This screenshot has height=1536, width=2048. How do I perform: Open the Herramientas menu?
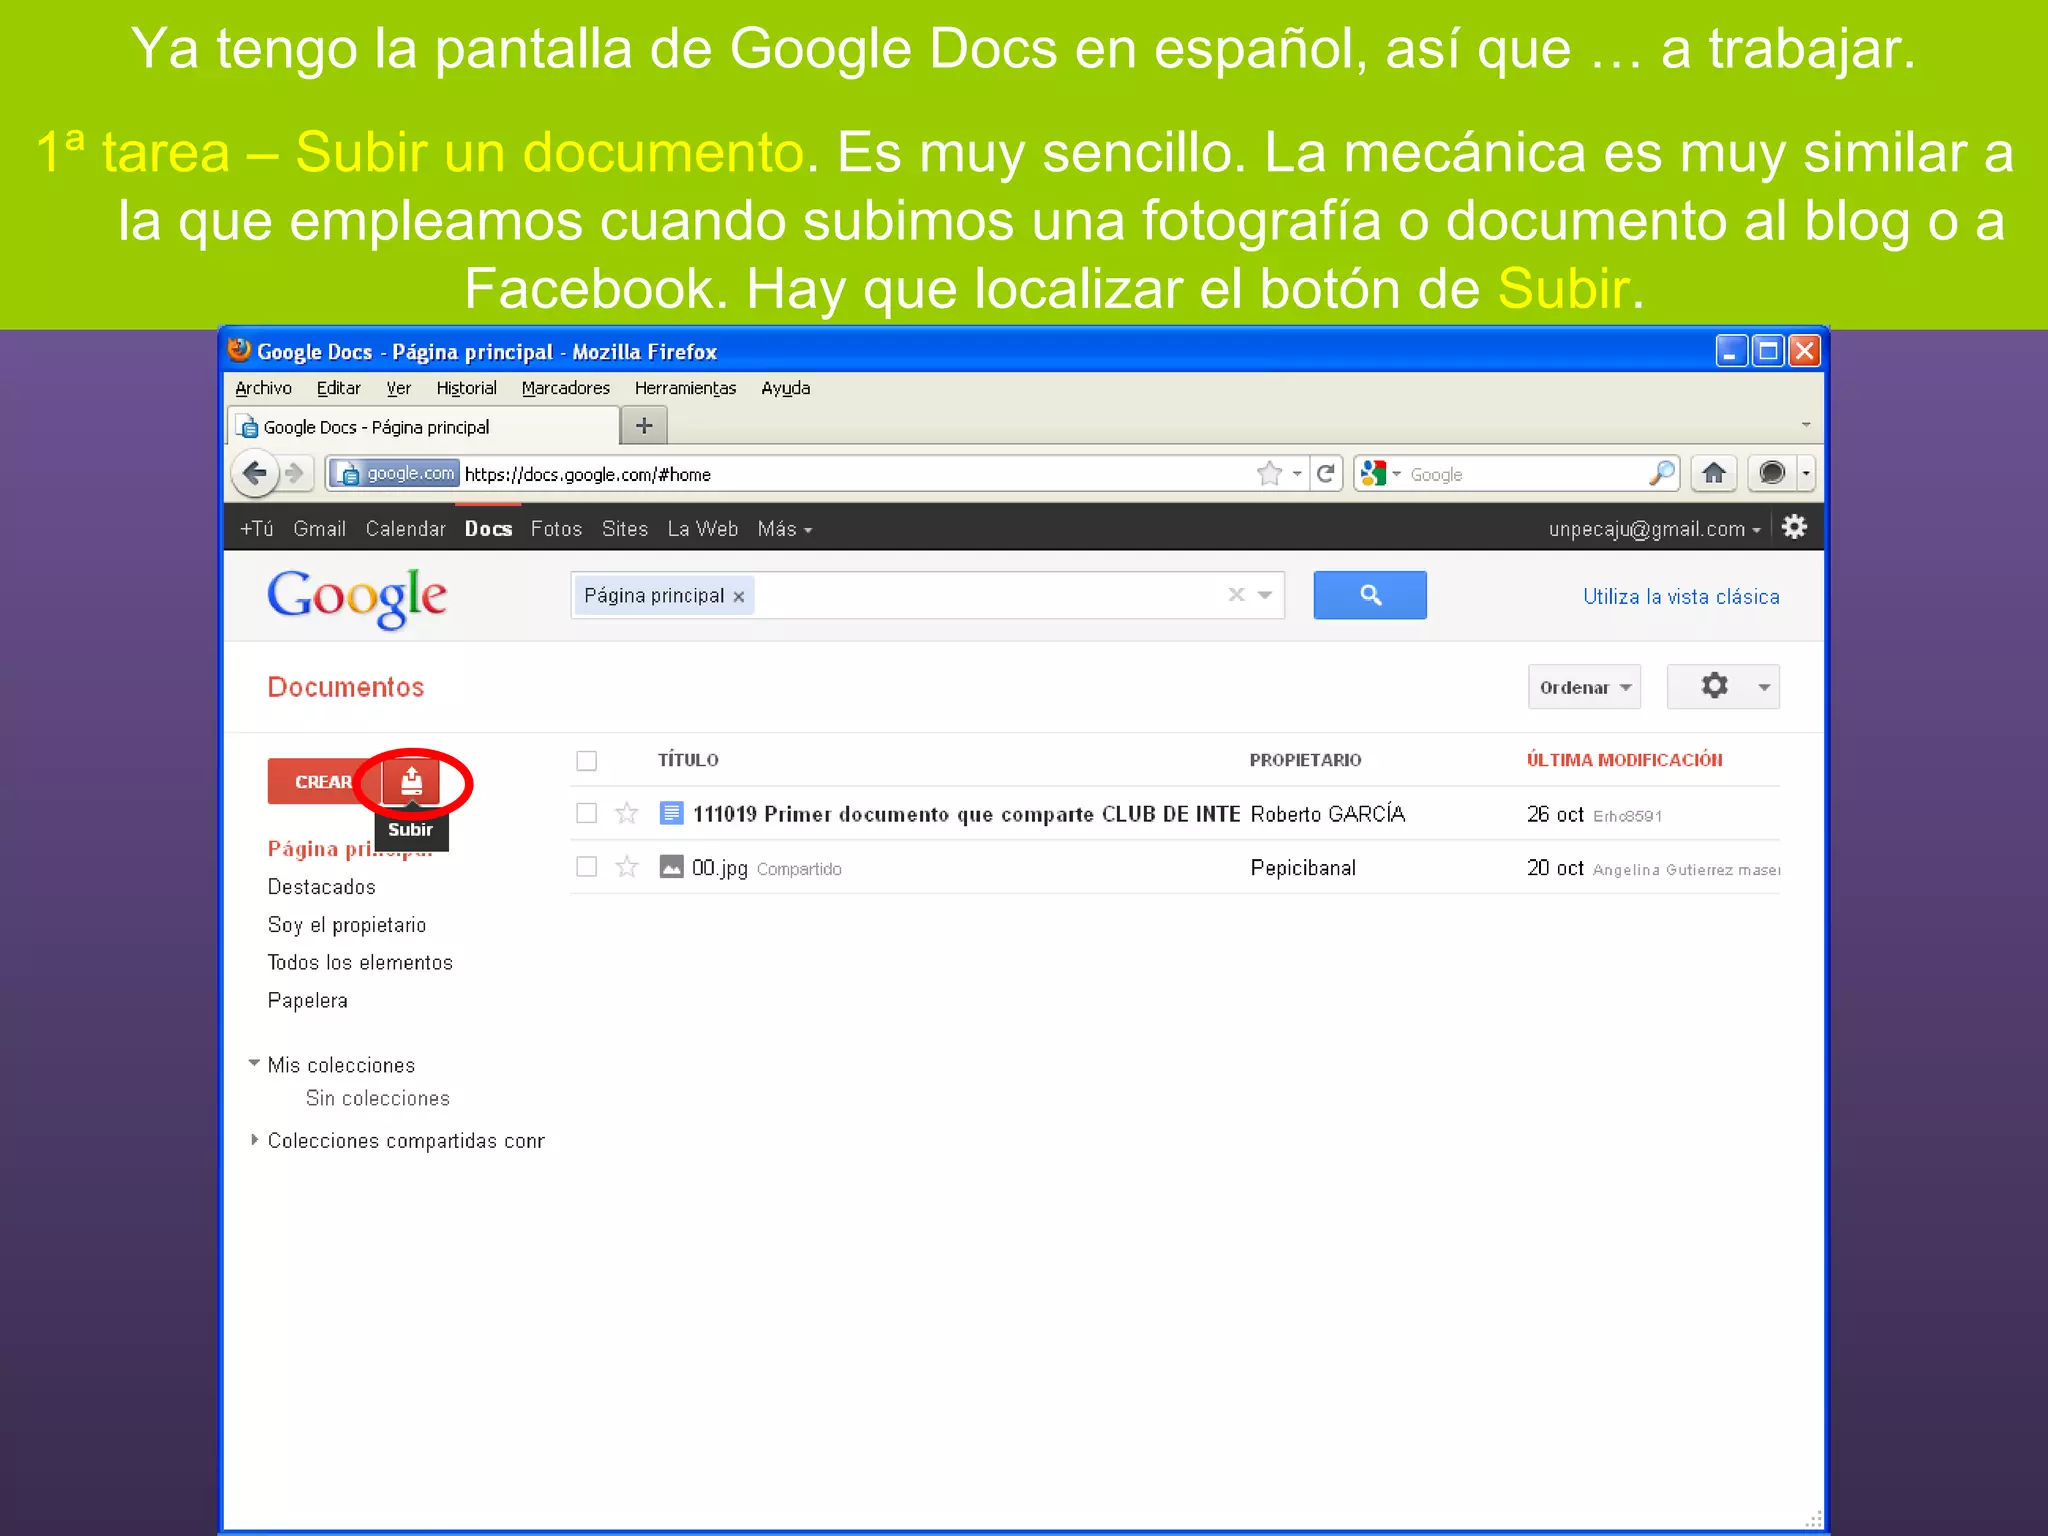pyautogui.click(x=685, y=388)
